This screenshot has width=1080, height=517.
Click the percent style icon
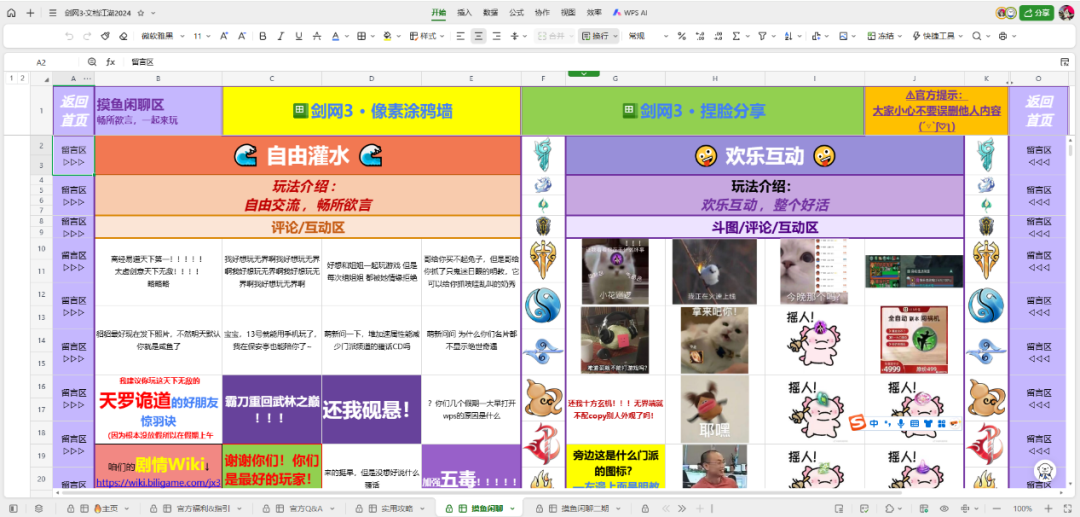pyautogui.click(x=681, y=36)
